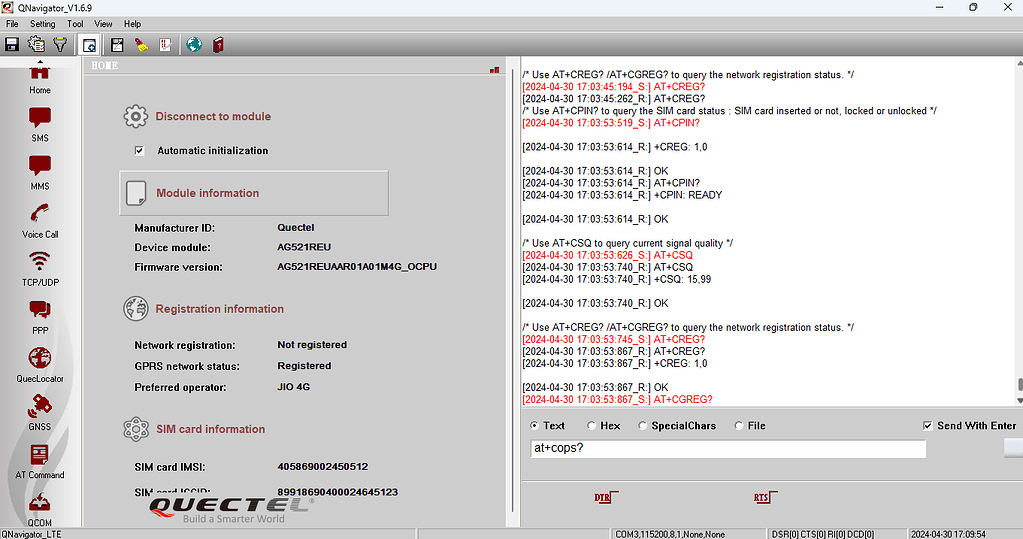
Task: Click the Not registered status value
Action: click(312, 345)
